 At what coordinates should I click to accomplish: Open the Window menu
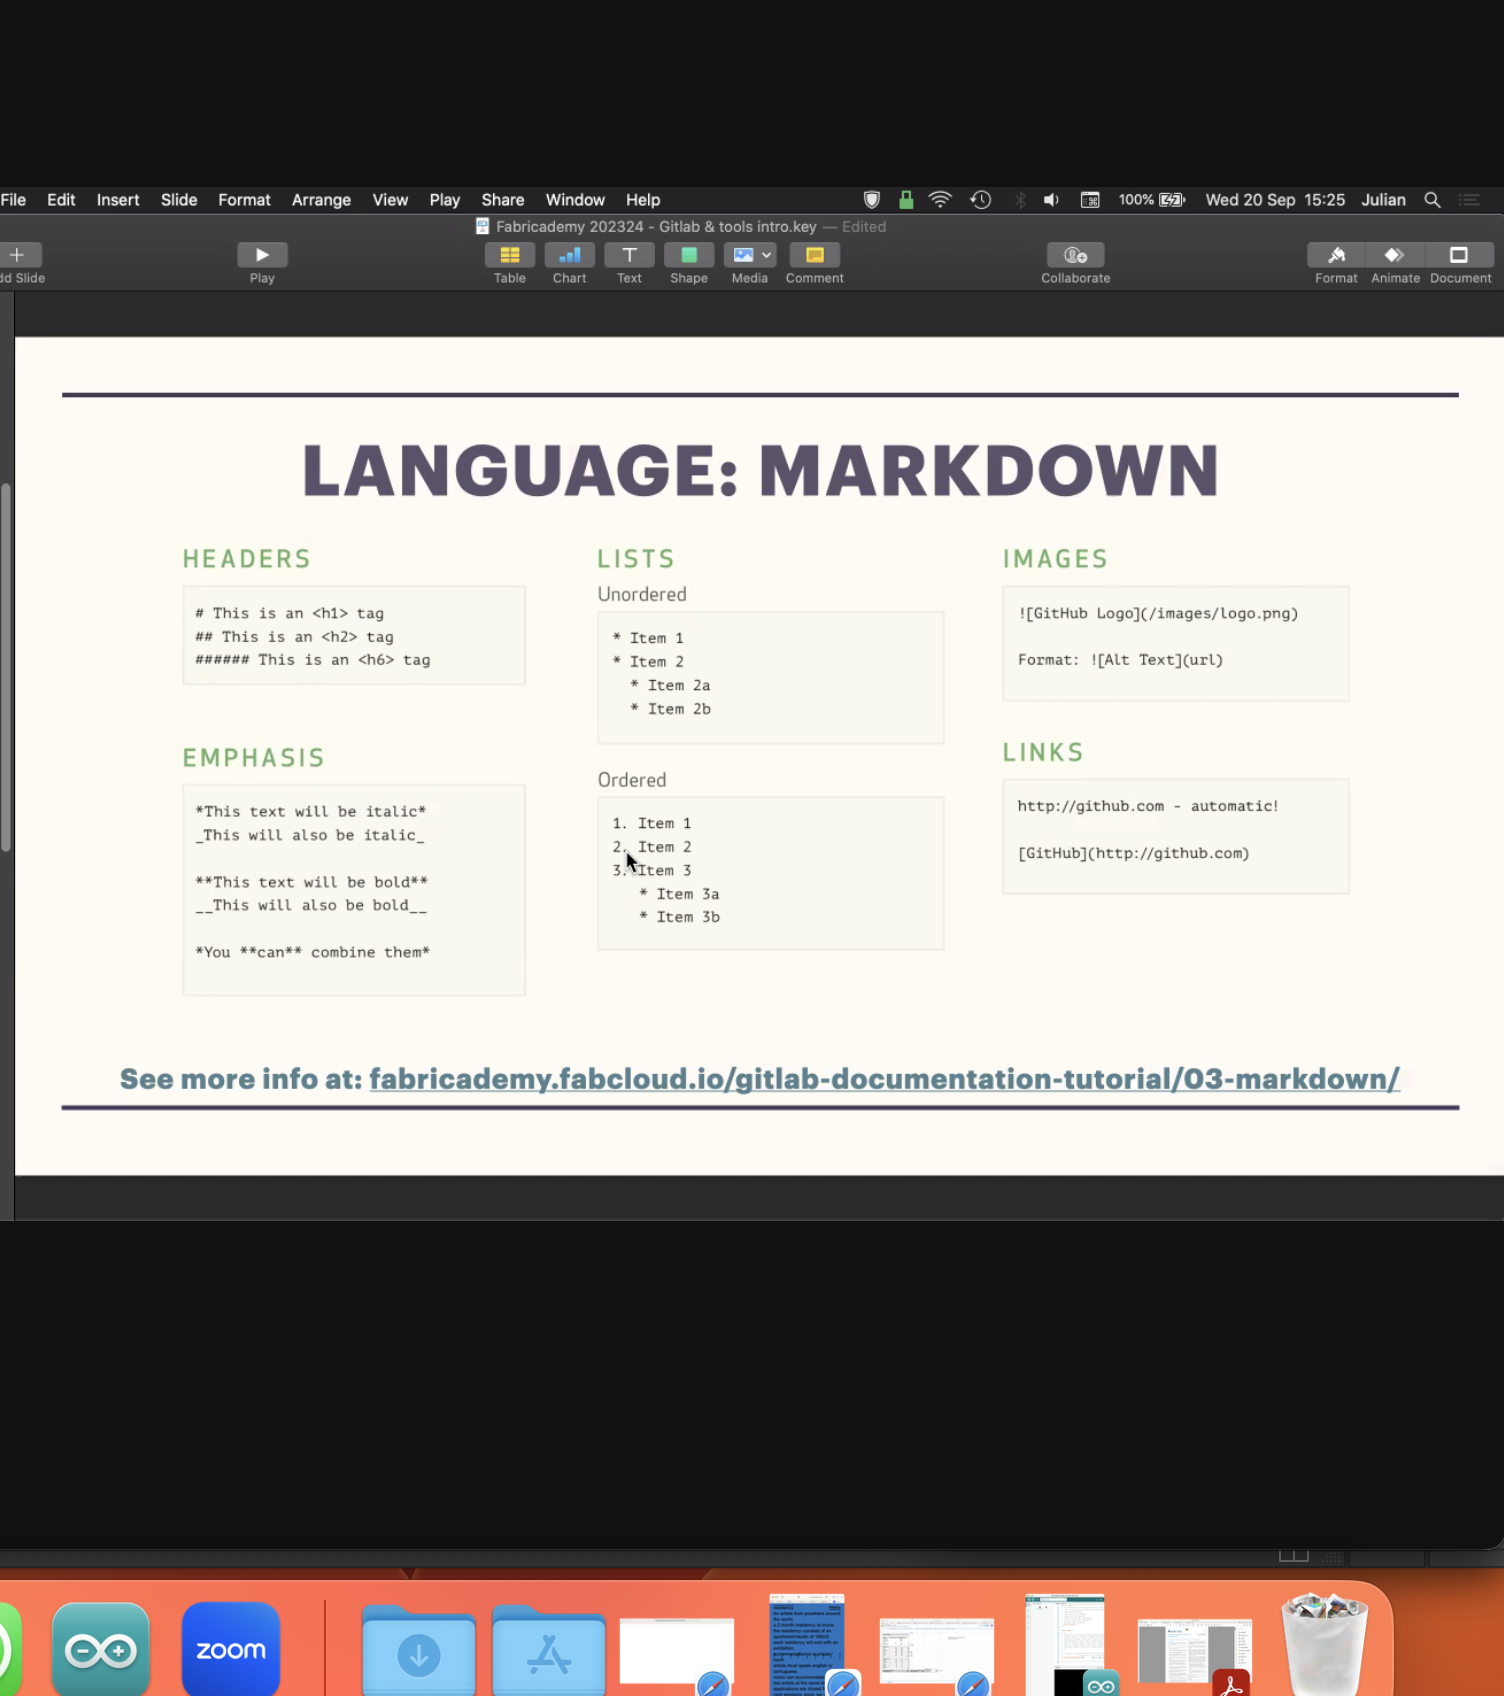(x=575, y=200)
